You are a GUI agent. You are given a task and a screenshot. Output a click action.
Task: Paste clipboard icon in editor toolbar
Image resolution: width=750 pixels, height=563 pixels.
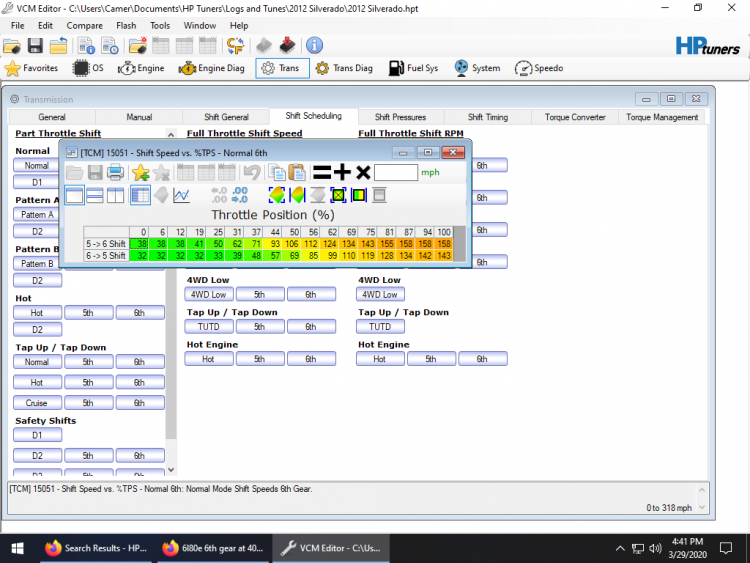[x=297, y=172]
